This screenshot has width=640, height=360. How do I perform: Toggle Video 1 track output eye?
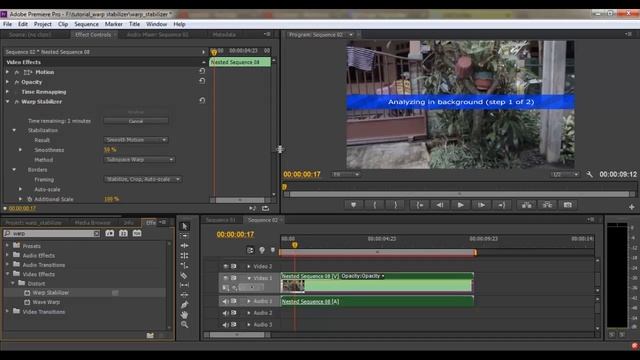click(225, 278)
